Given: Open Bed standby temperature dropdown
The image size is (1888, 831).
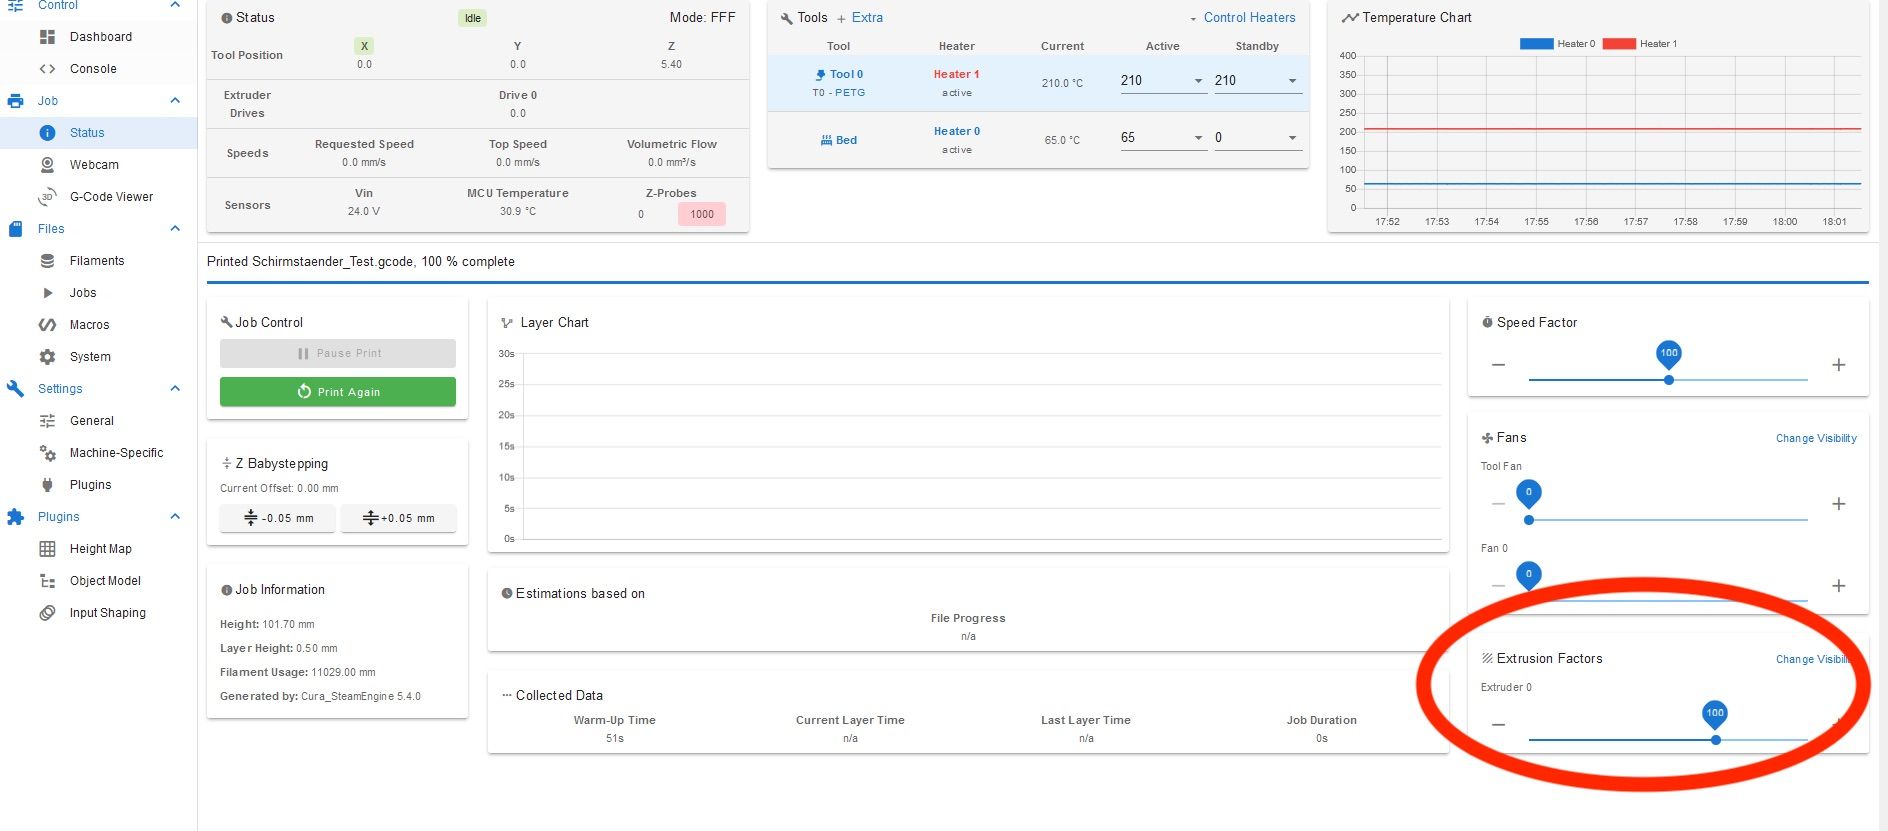Looking at the screenshot, I should tap(1292, 138).
